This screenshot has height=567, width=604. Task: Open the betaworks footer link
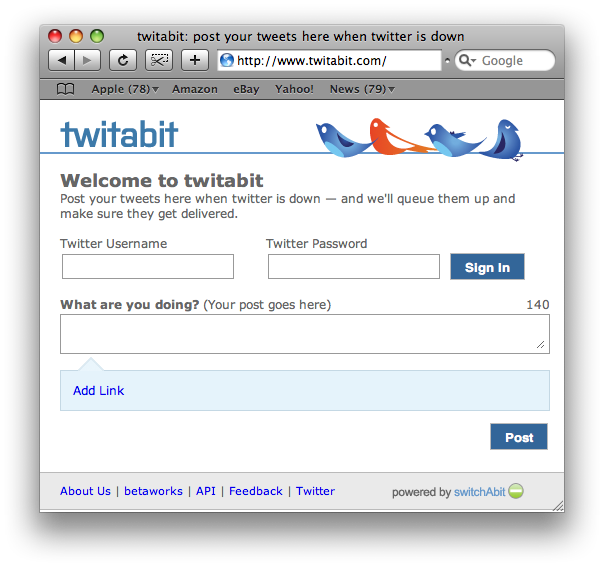(153, 491)
